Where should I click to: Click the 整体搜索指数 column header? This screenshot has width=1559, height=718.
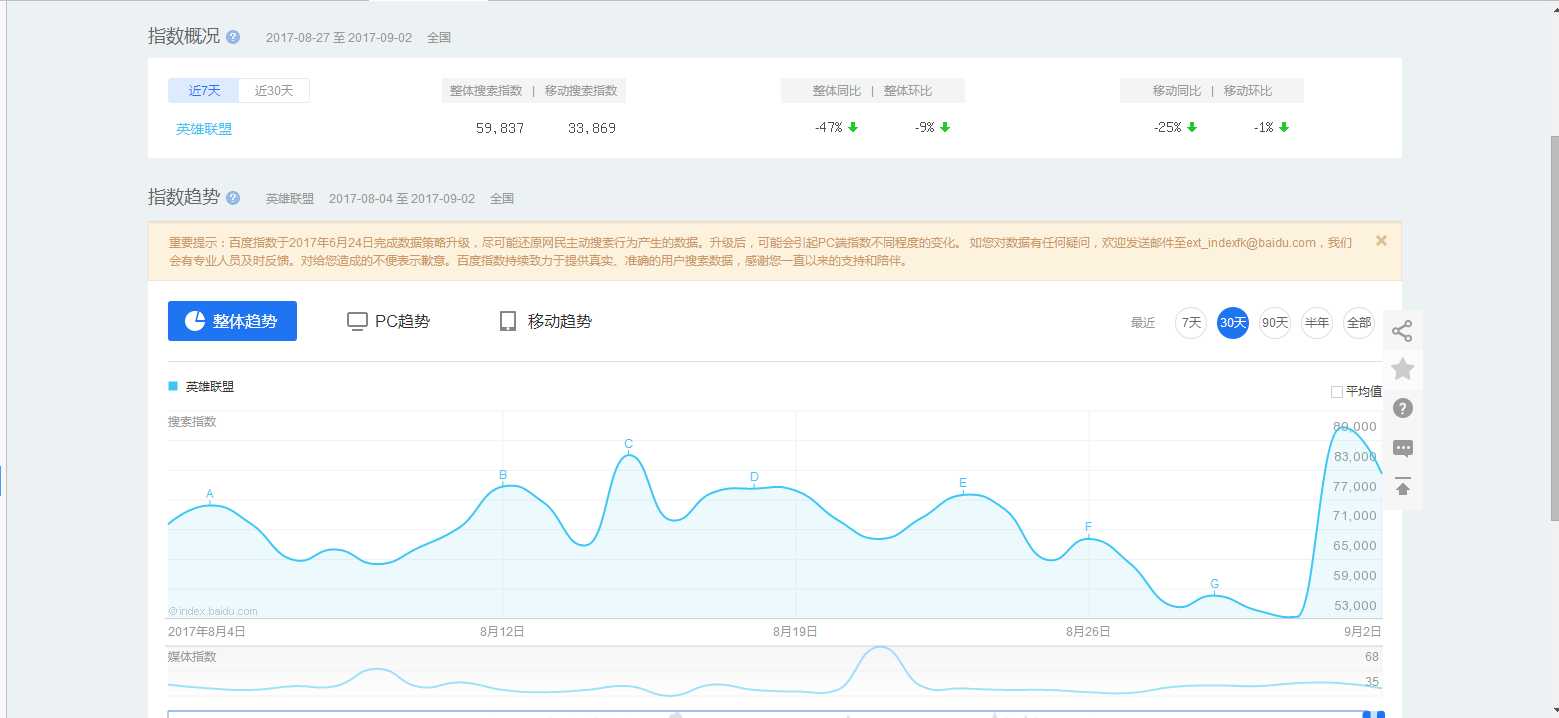click(486, 91)
